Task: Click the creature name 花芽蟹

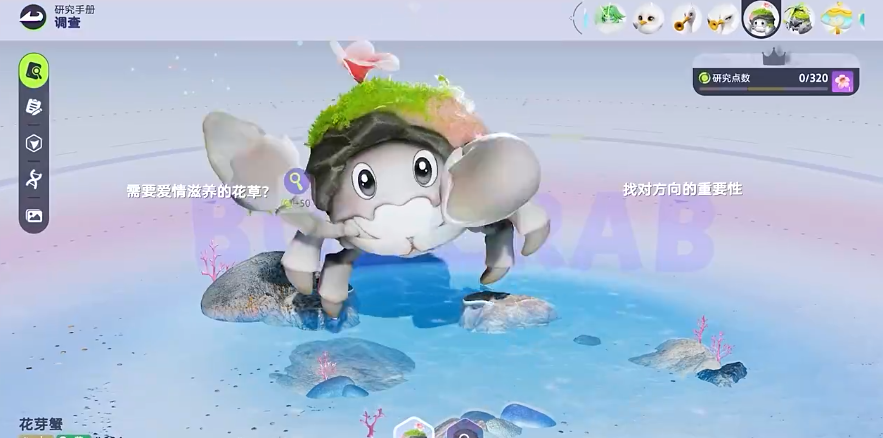Action: coord(41,424)
